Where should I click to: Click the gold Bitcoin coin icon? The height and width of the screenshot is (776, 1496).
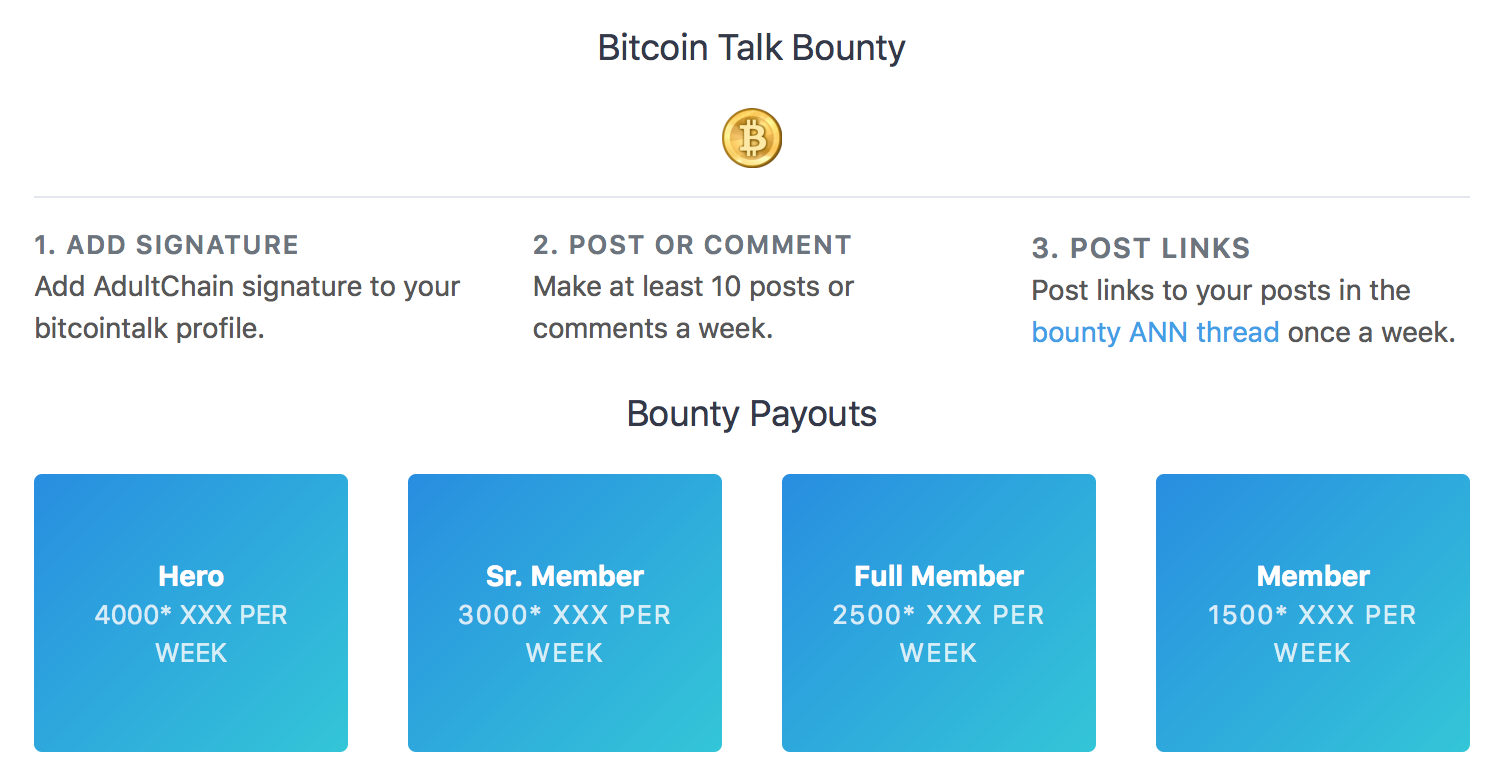coord(752,138)
